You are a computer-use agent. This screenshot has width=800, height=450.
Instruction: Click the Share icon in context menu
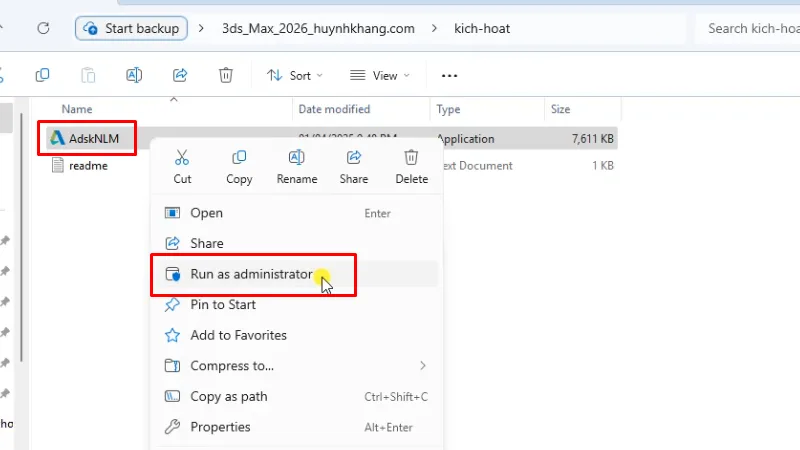pos(353,158)
